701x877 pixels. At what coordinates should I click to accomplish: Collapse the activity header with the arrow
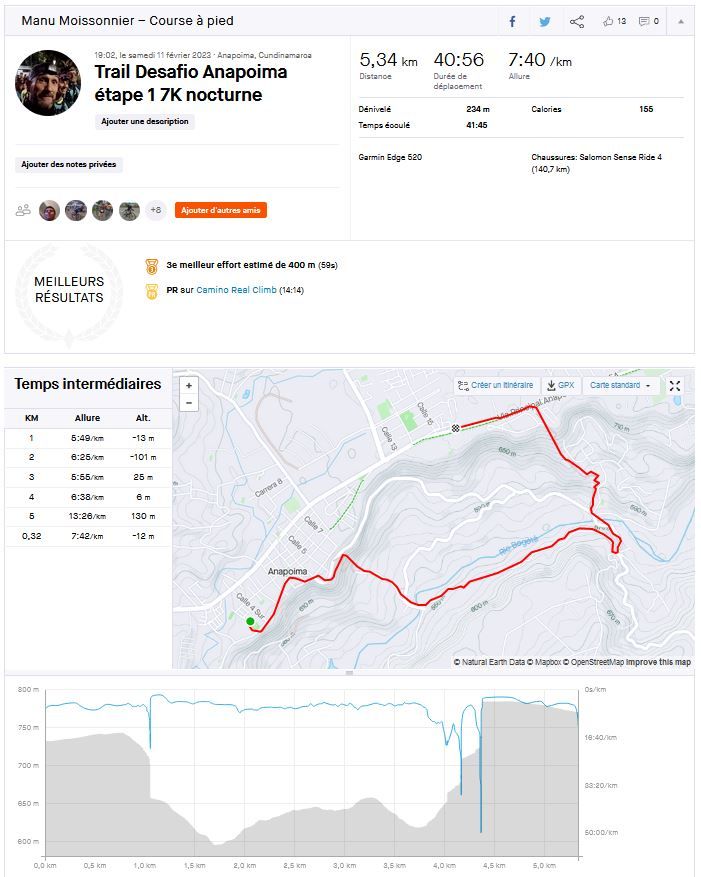[681, 21]
